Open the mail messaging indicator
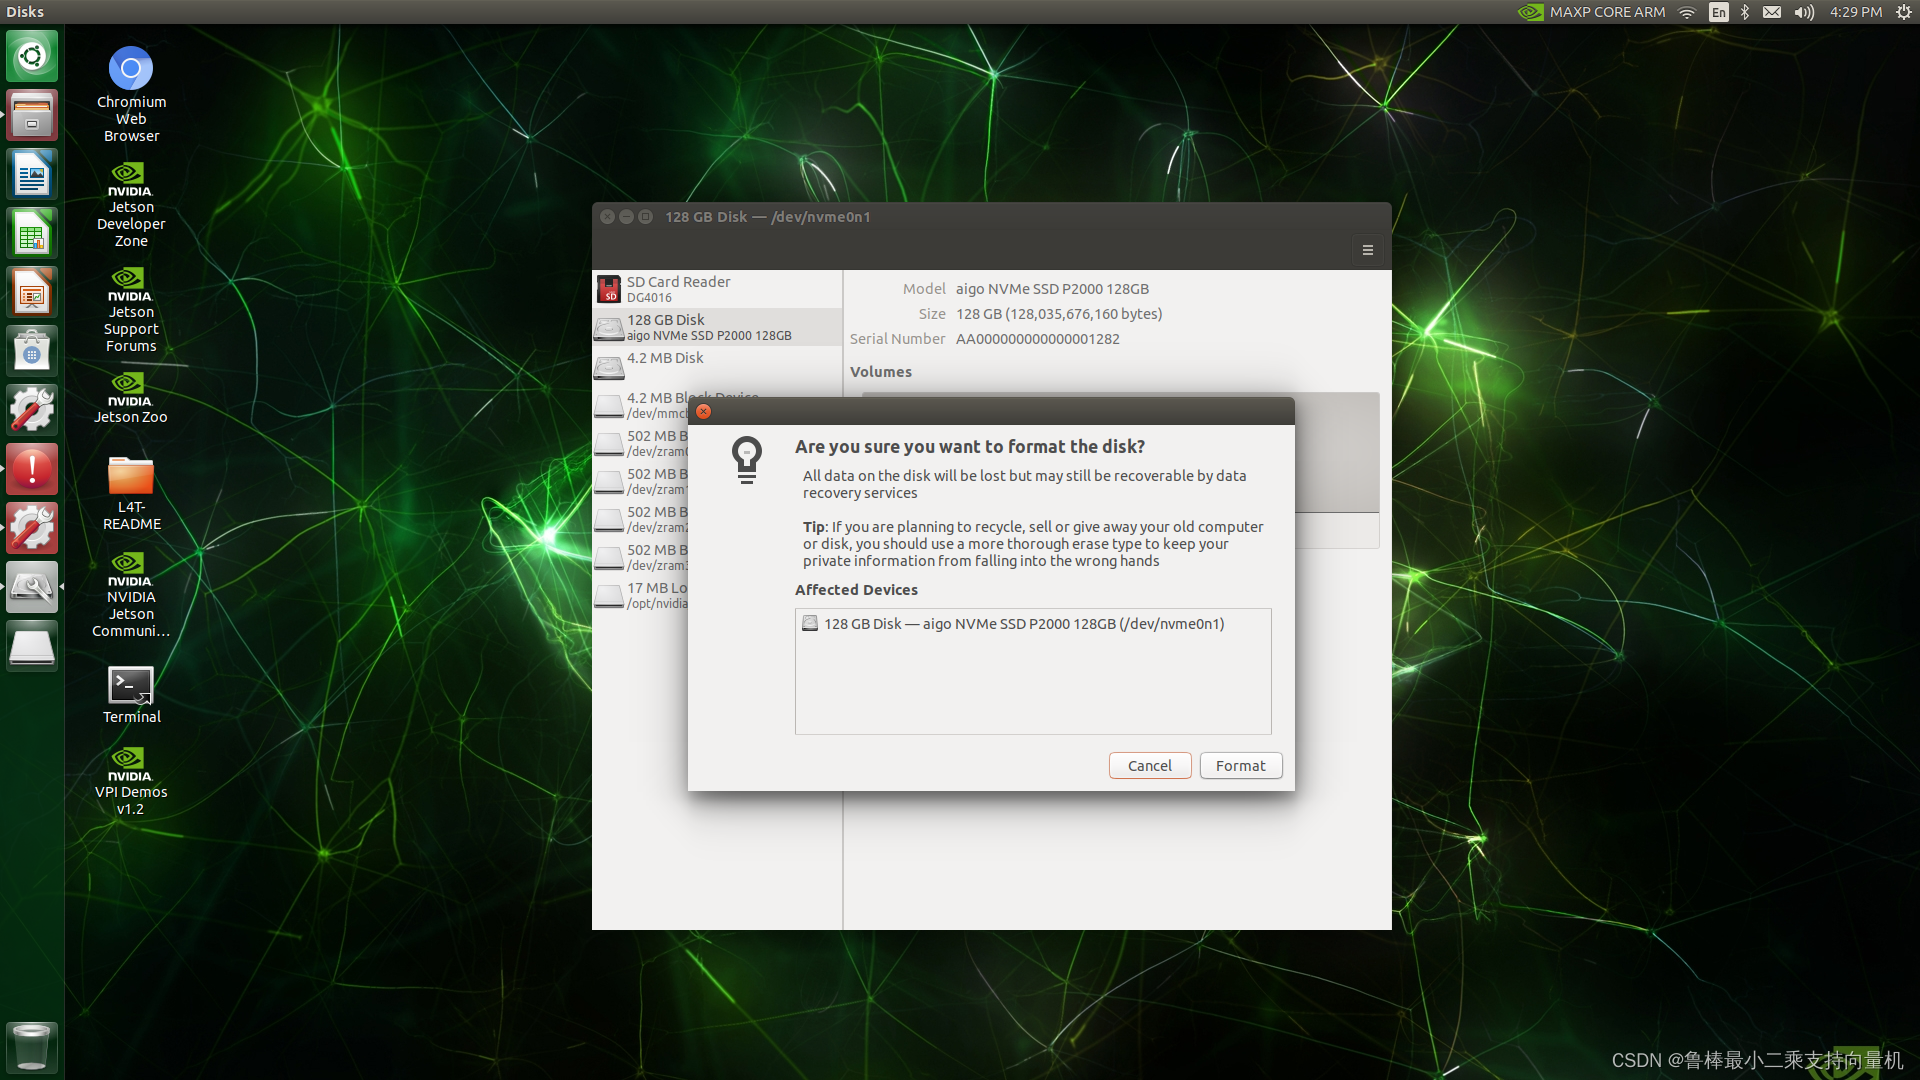1920x1080 pixels. tap(1771, 12)
